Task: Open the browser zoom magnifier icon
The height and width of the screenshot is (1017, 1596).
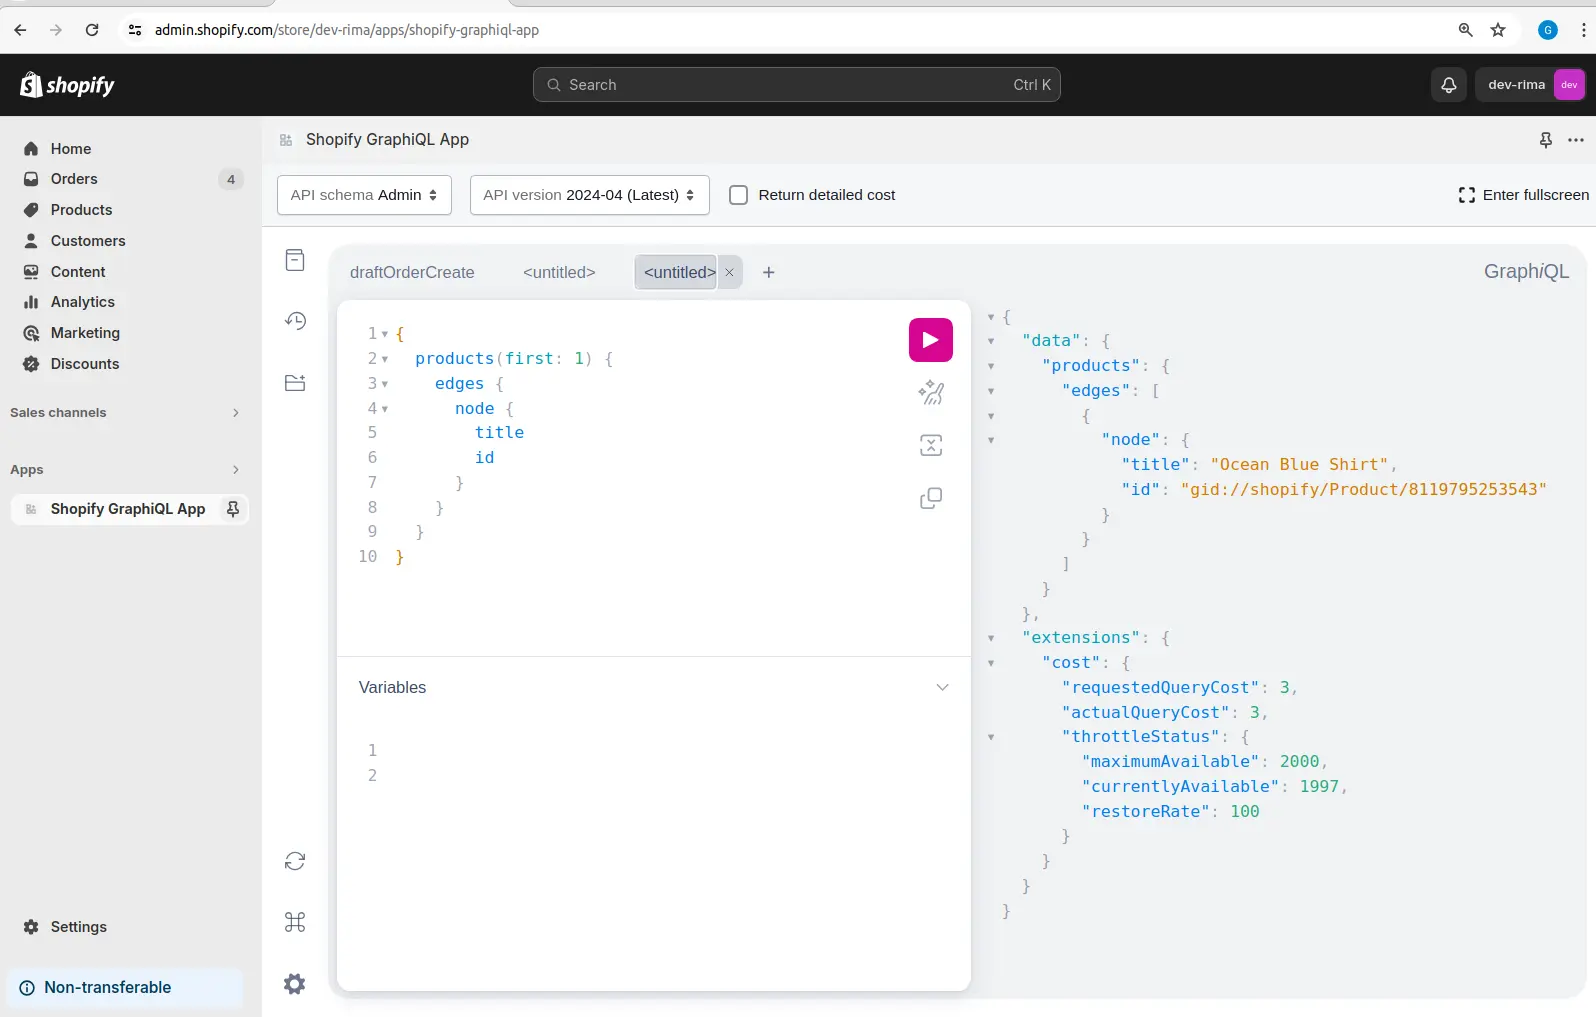Action: (x=1465, y=30)
